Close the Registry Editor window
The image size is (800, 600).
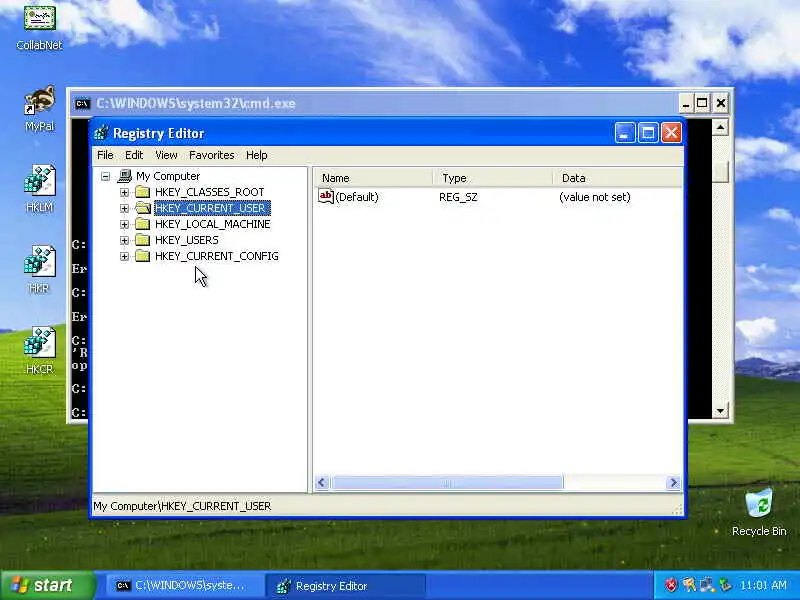(x=671, y=133)
